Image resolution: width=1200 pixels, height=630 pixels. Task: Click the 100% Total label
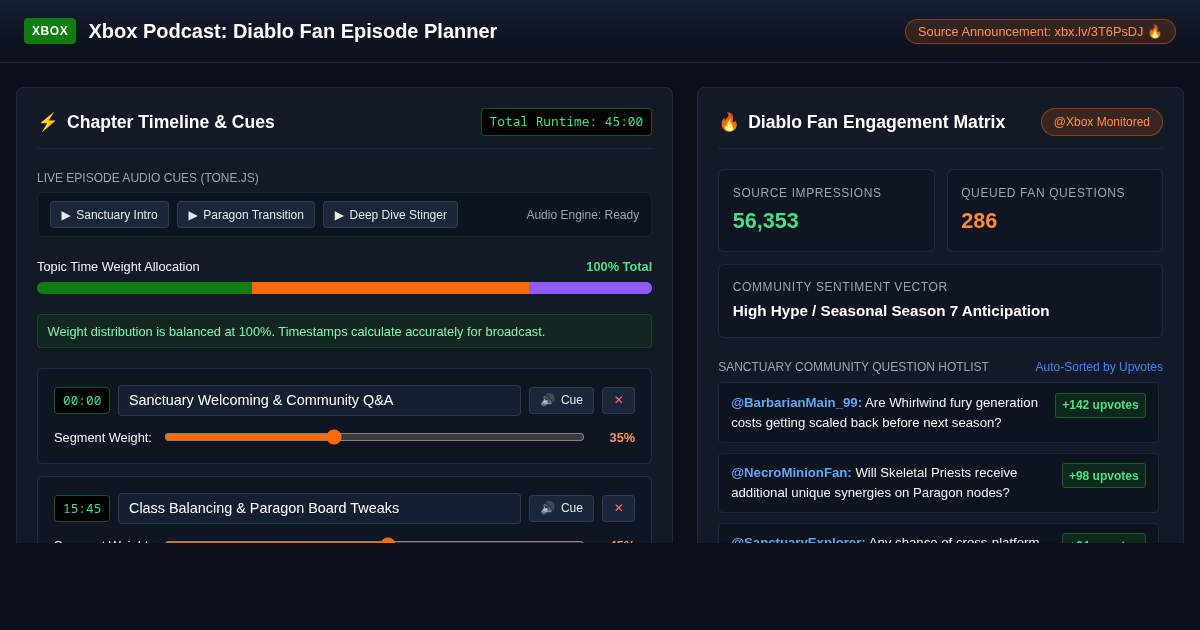(619, 267)
